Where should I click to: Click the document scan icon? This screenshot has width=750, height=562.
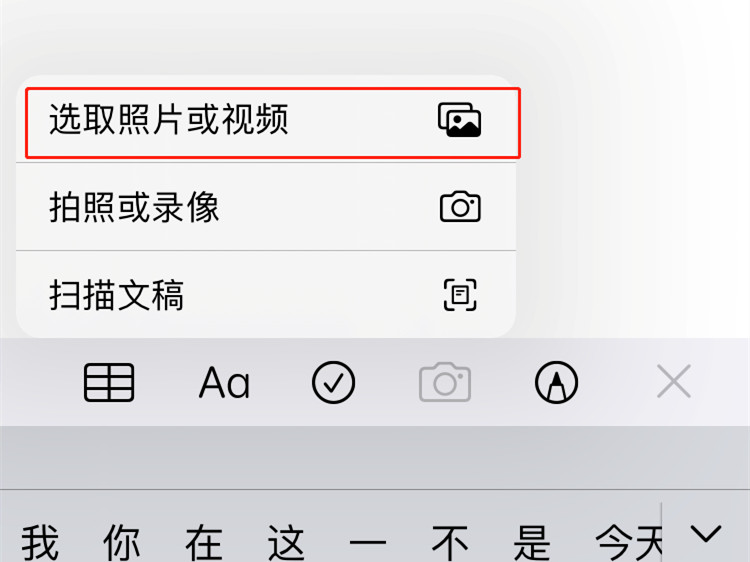click(460, 295)
